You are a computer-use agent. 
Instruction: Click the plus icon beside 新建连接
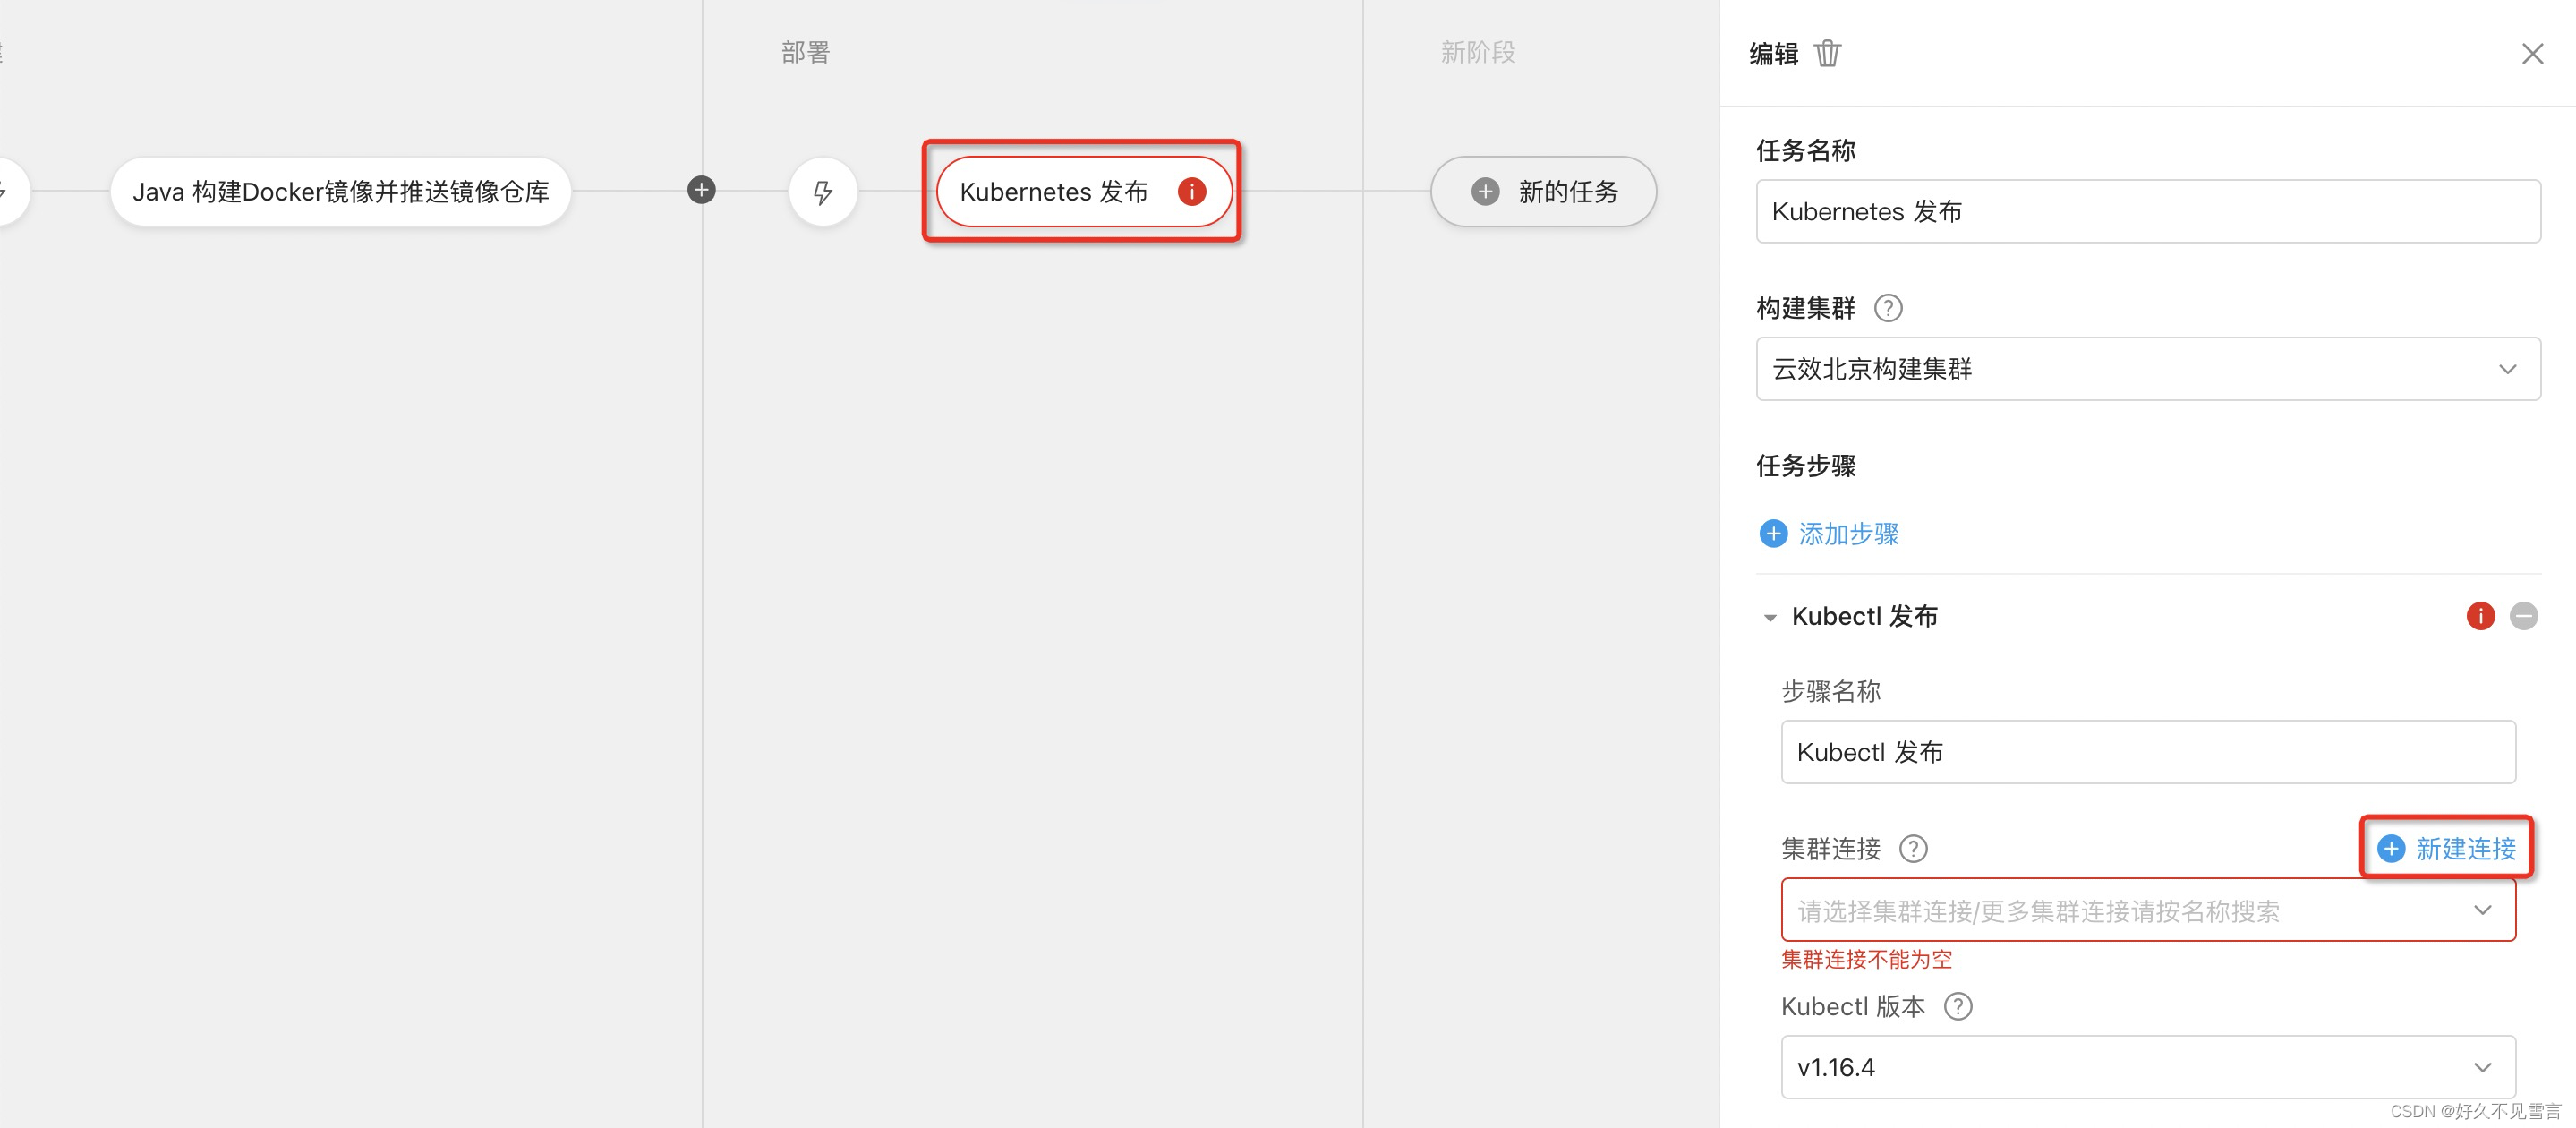2391,849
